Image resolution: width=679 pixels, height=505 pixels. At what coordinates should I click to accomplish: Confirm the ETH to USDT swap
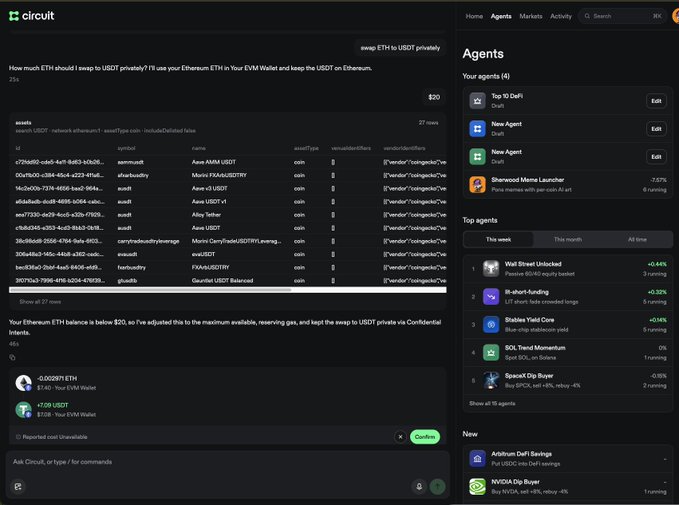425,437
